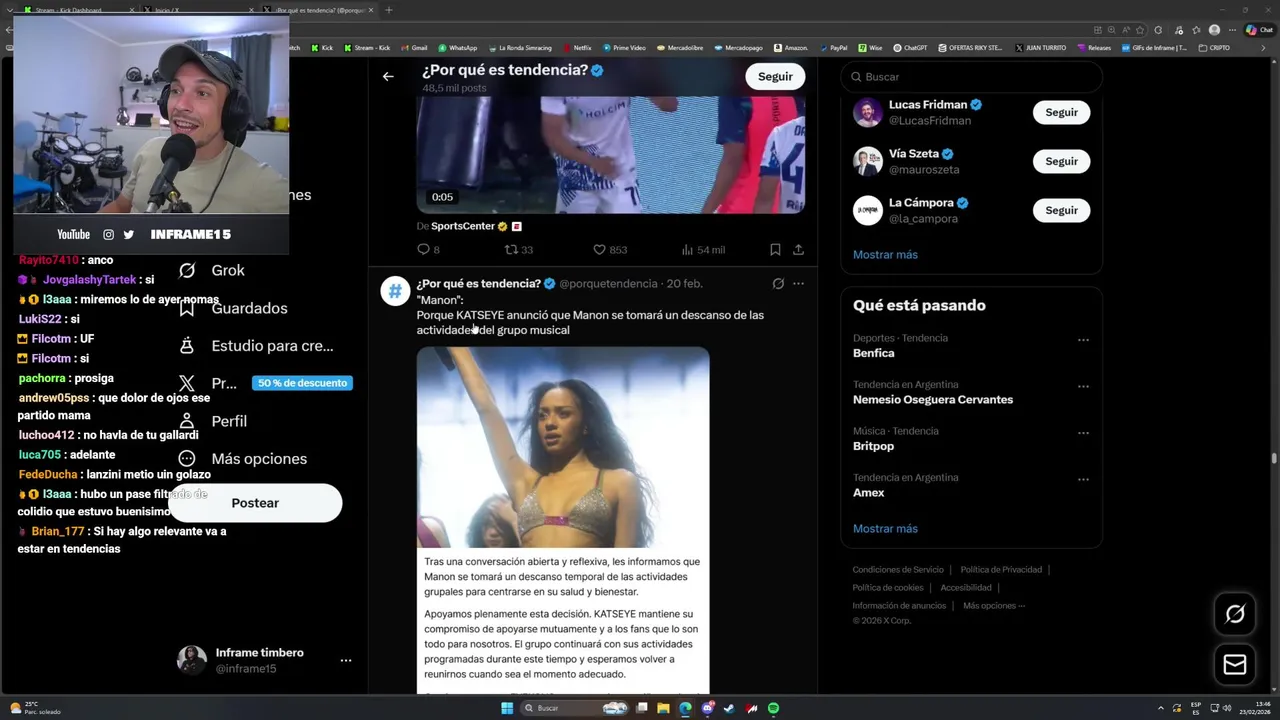Go to Perfil in the sidebar

click(212, 421)
